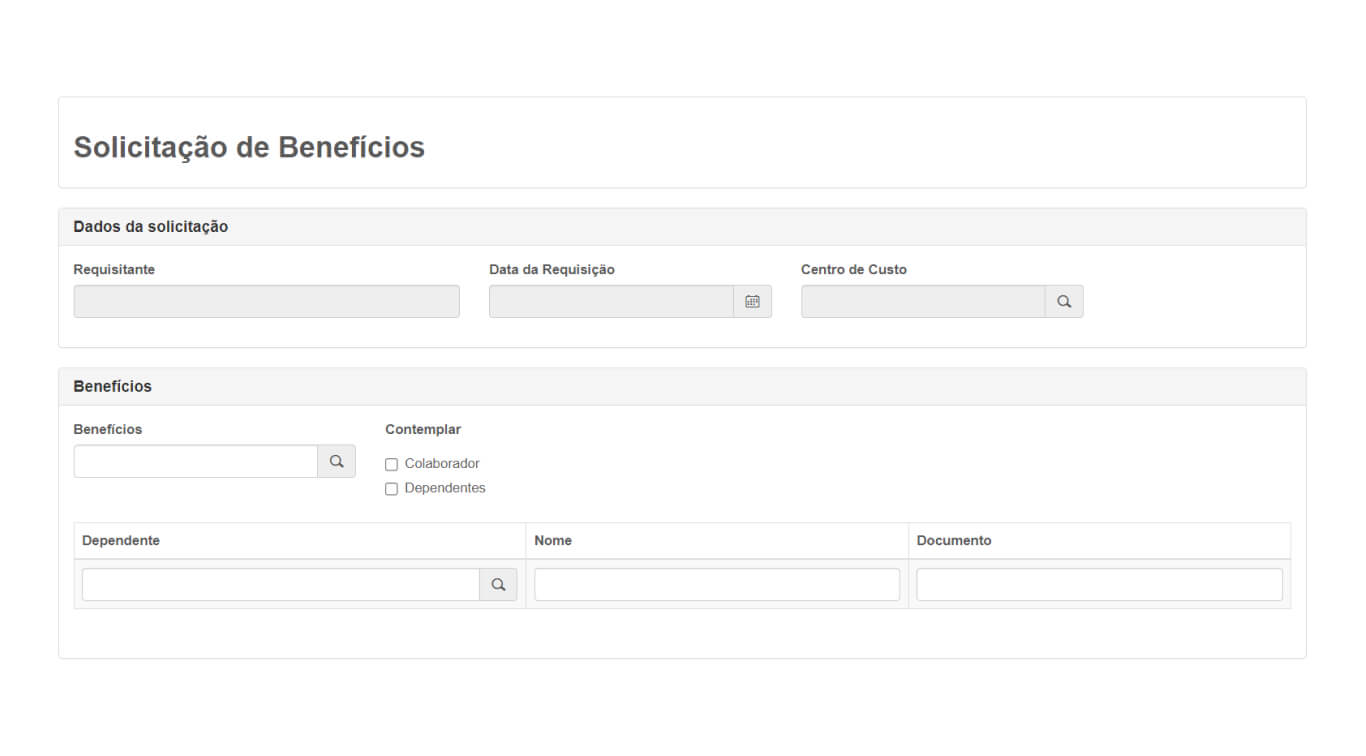
Task: Click the Documento column header
Action: tap(954, 540)
